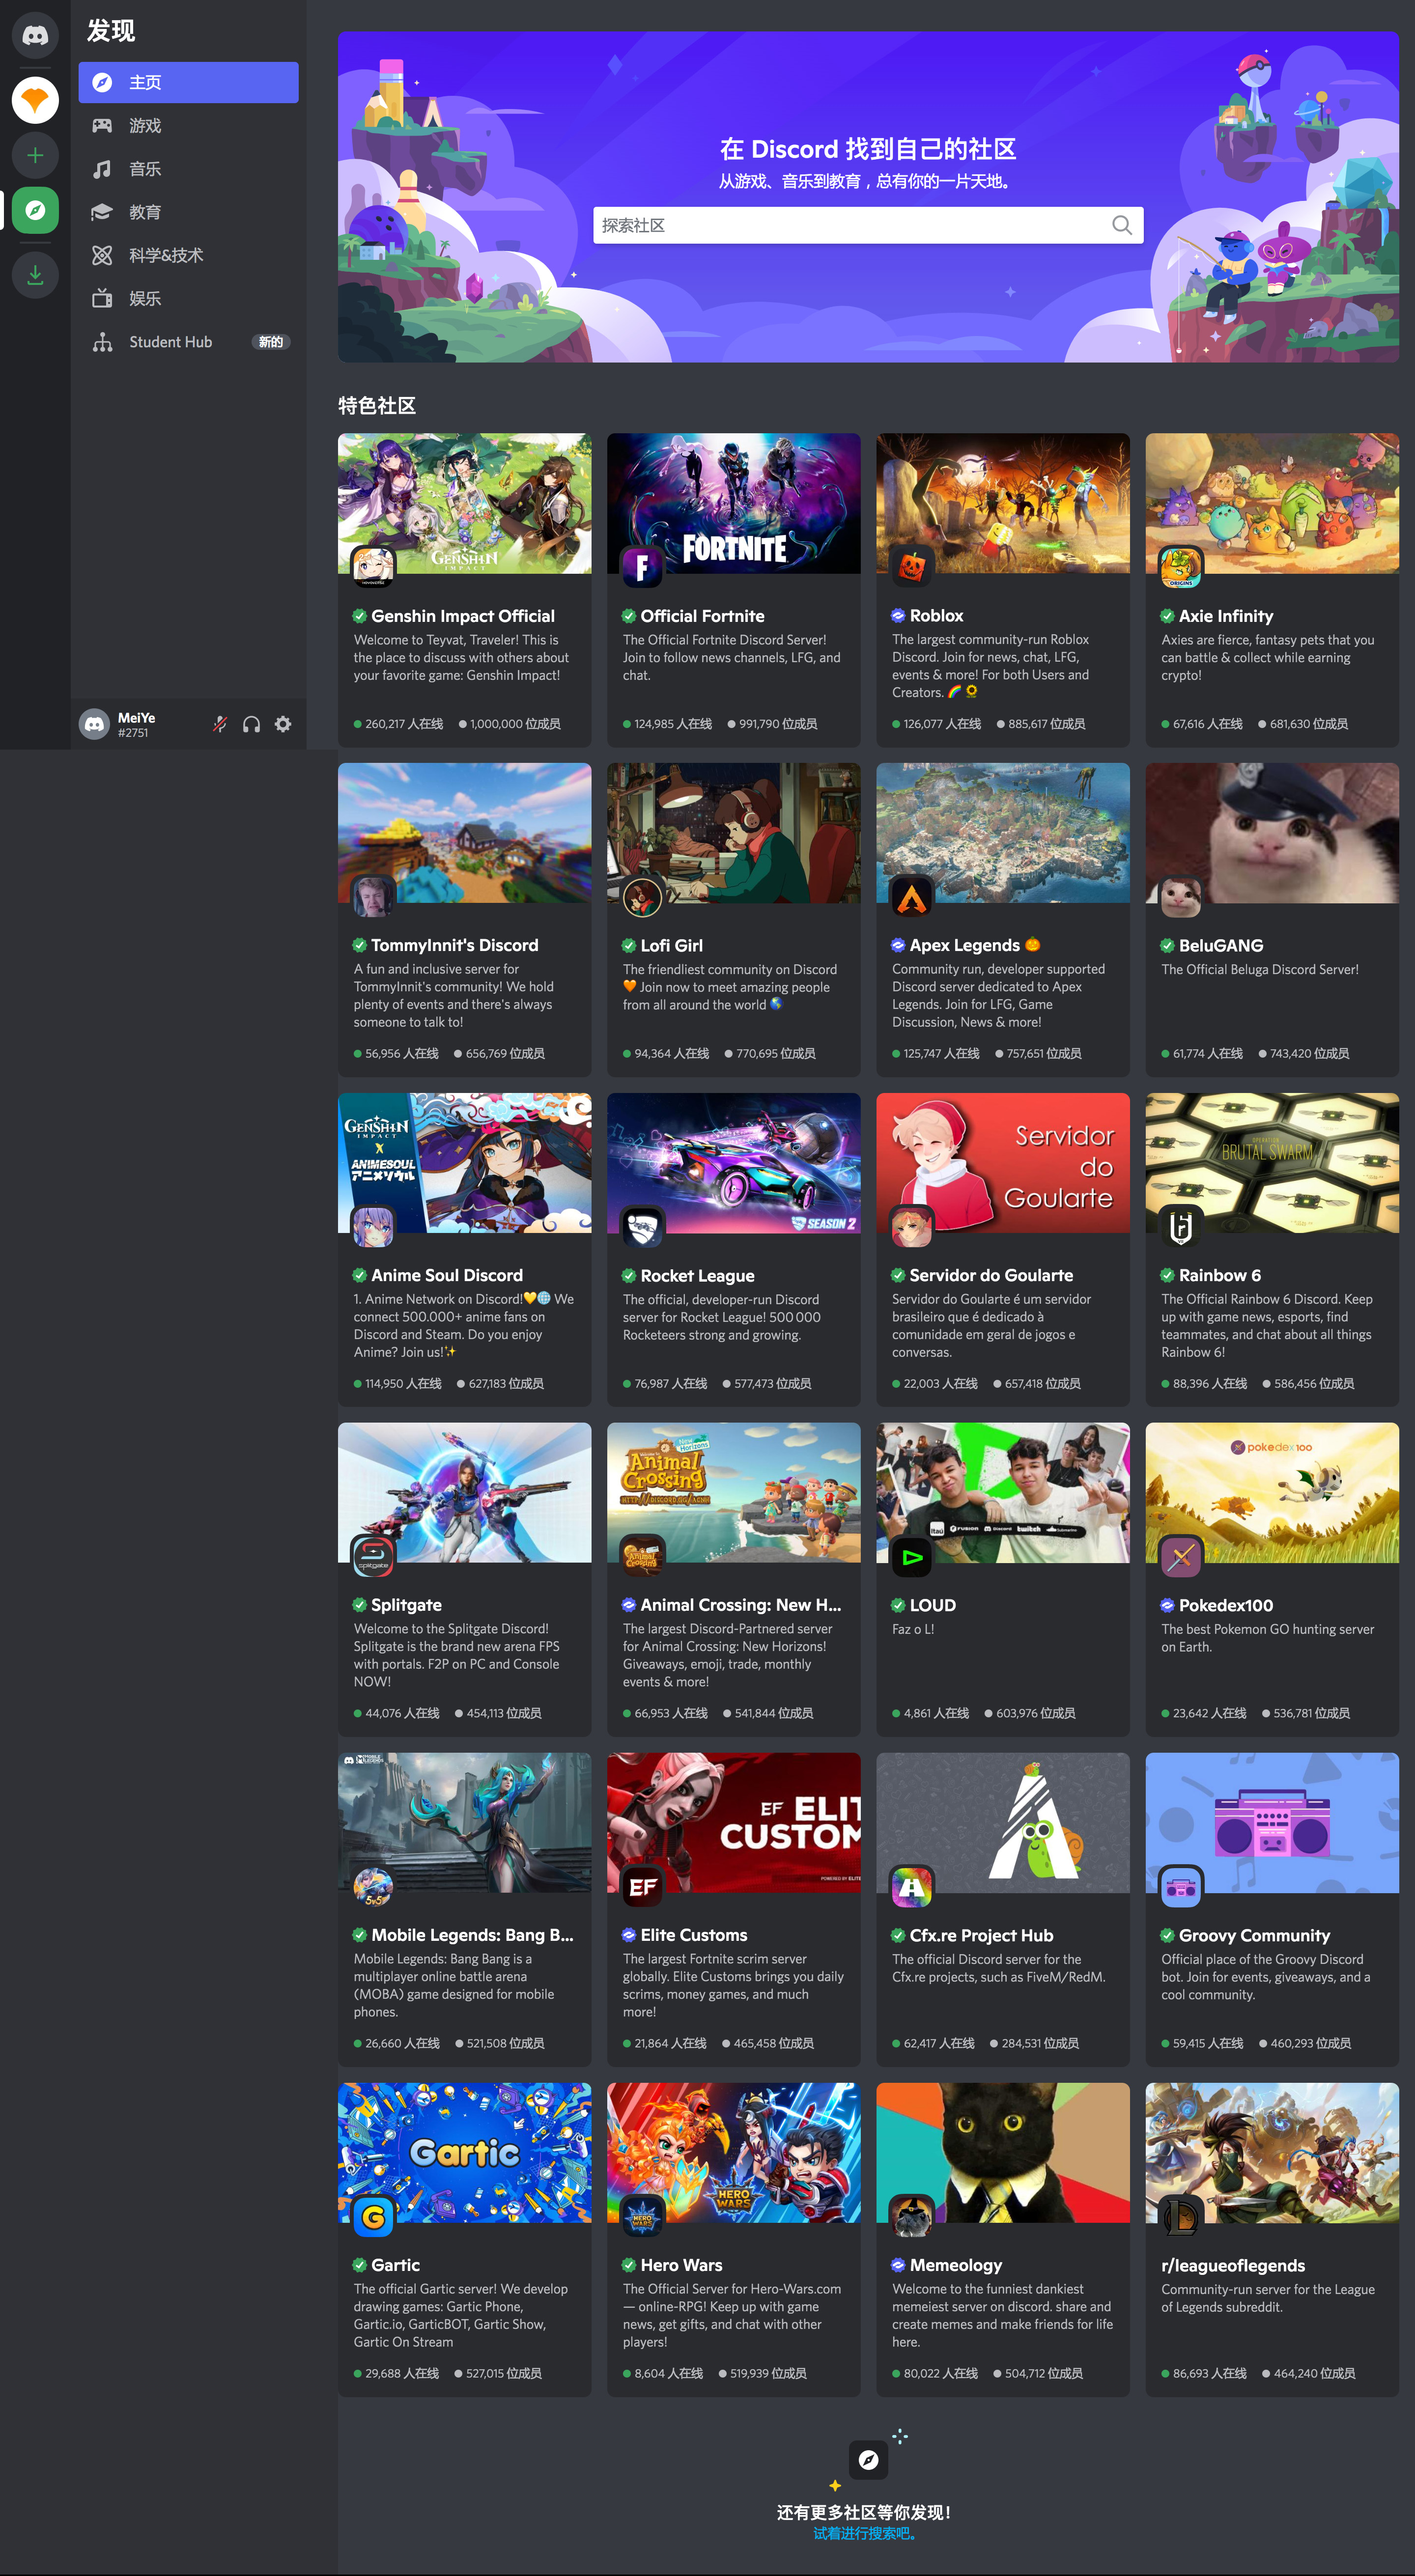Click the Gartic G server icon
This screenshot has height=2576, width=1415.
[x=373, y=2217]
